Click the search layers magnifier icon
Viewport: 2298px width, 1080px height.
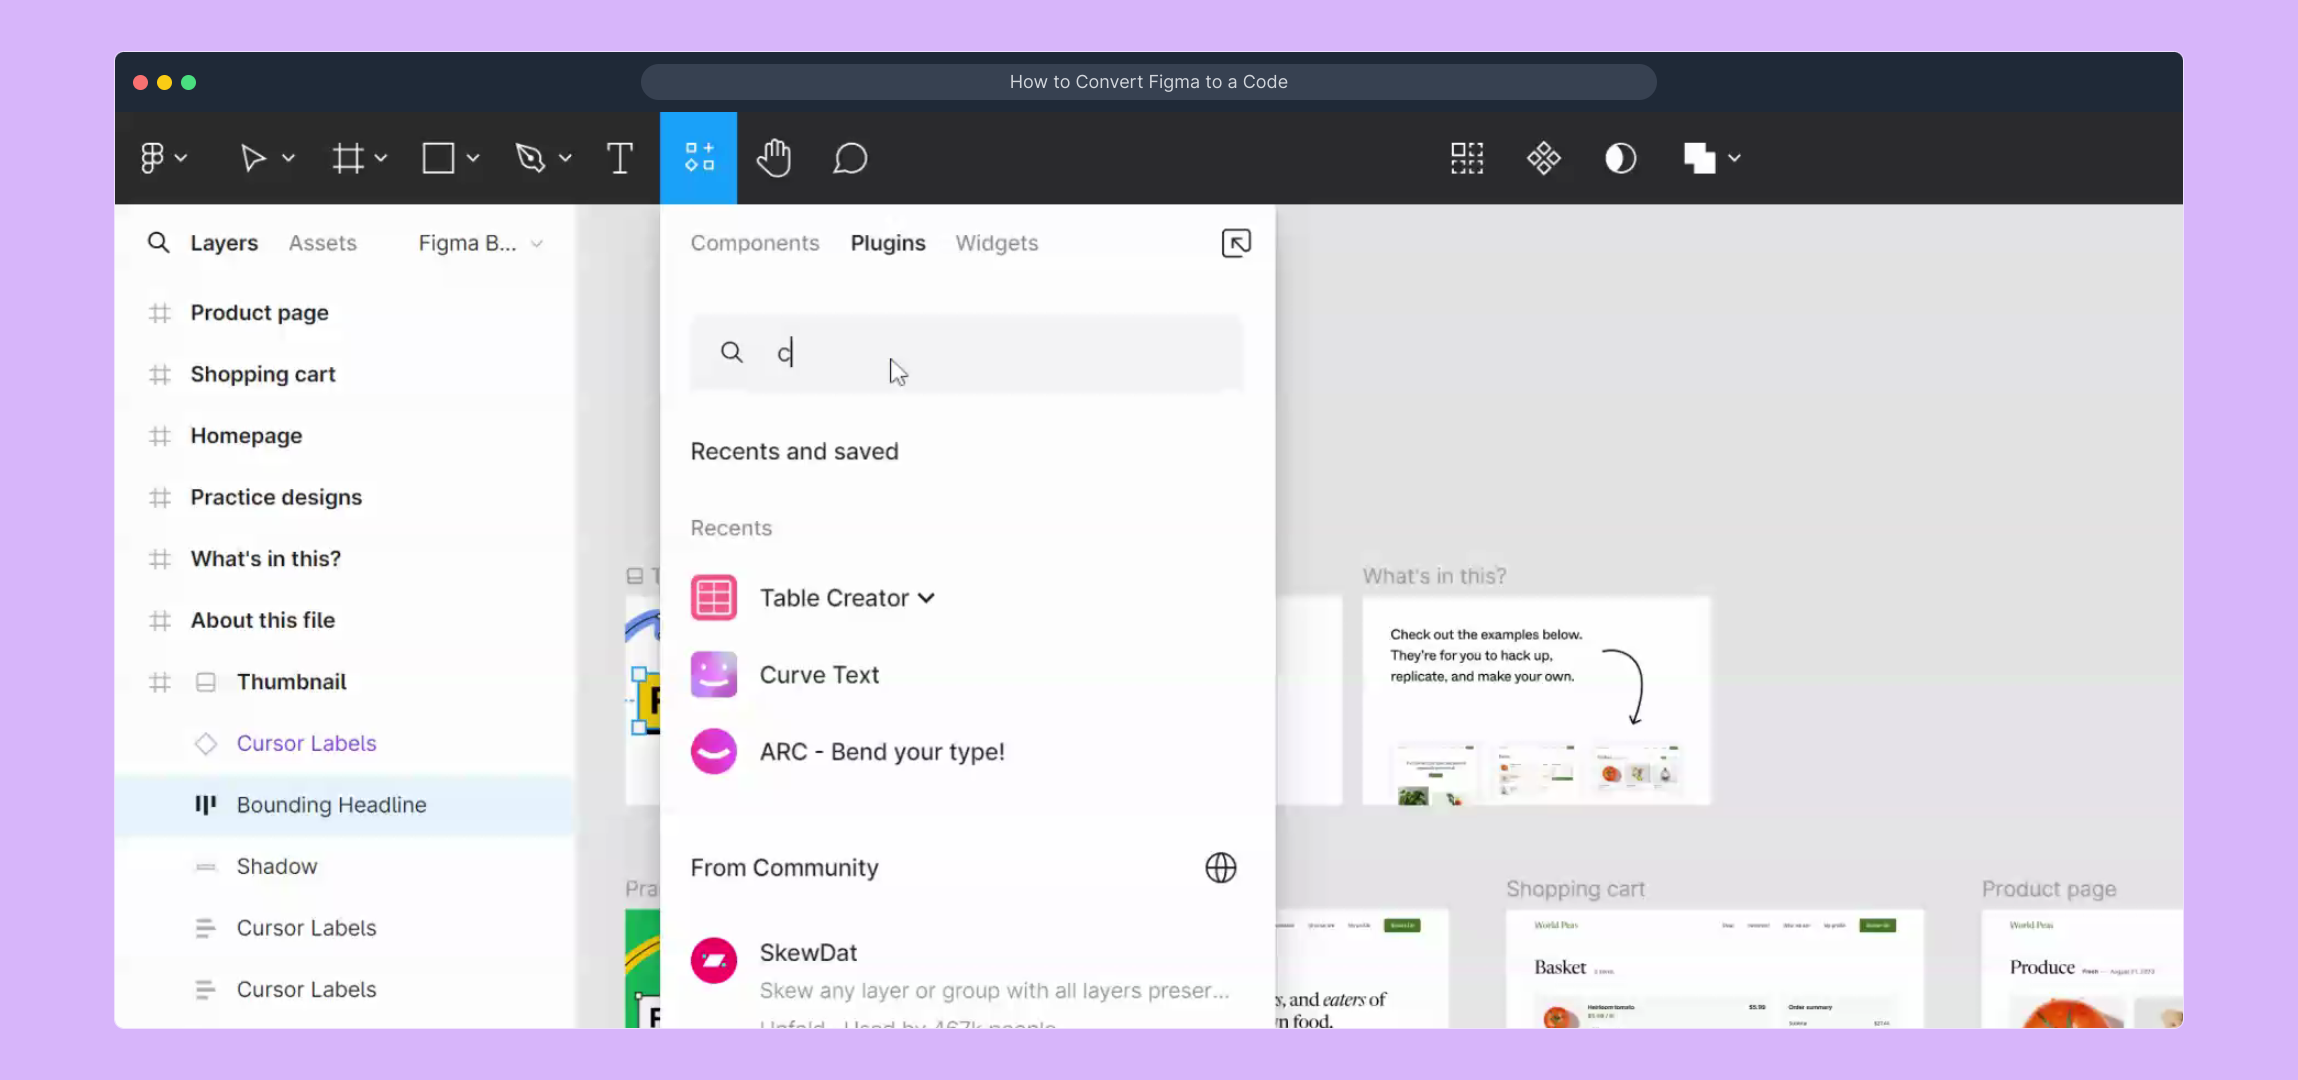point(158,243)
